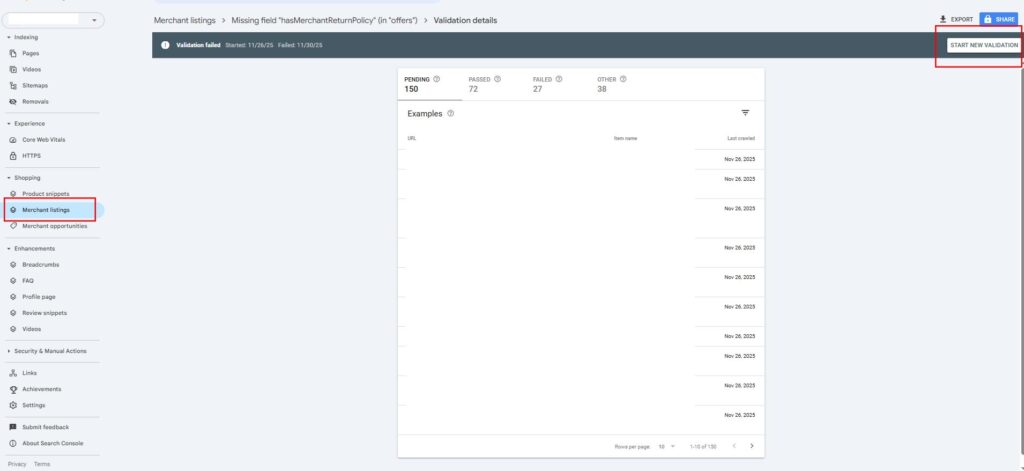Click the URL column header
Viewport: 1024px width, 471px height.
tap(411, 138)
